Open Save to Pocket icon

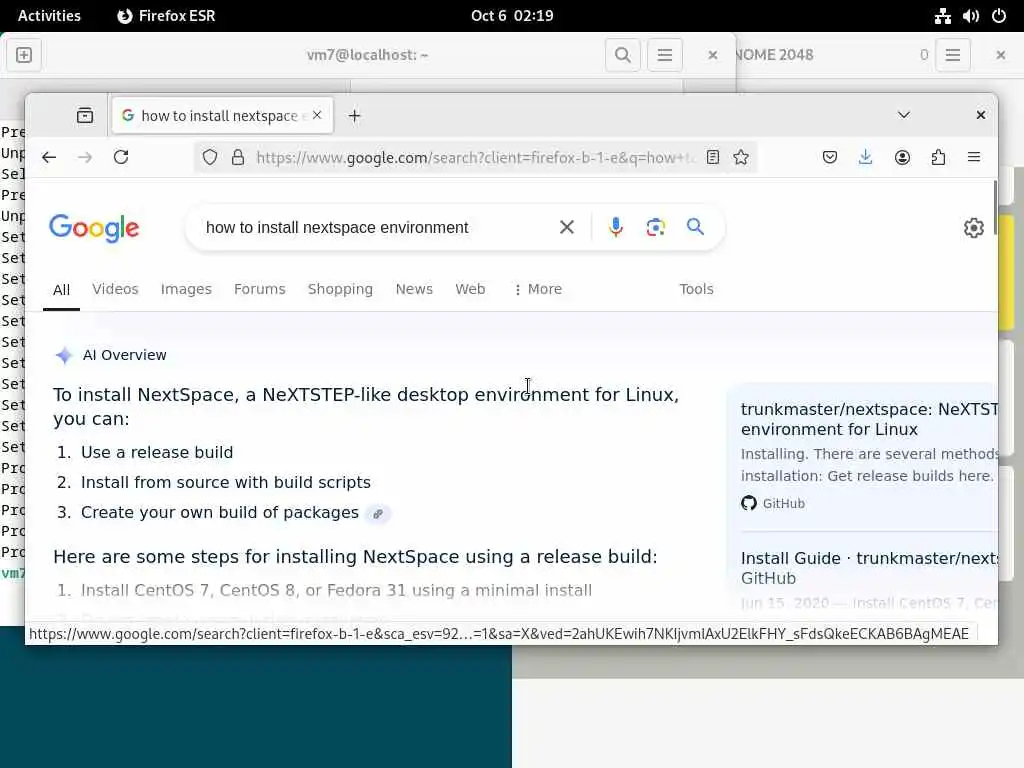point(829,157)
